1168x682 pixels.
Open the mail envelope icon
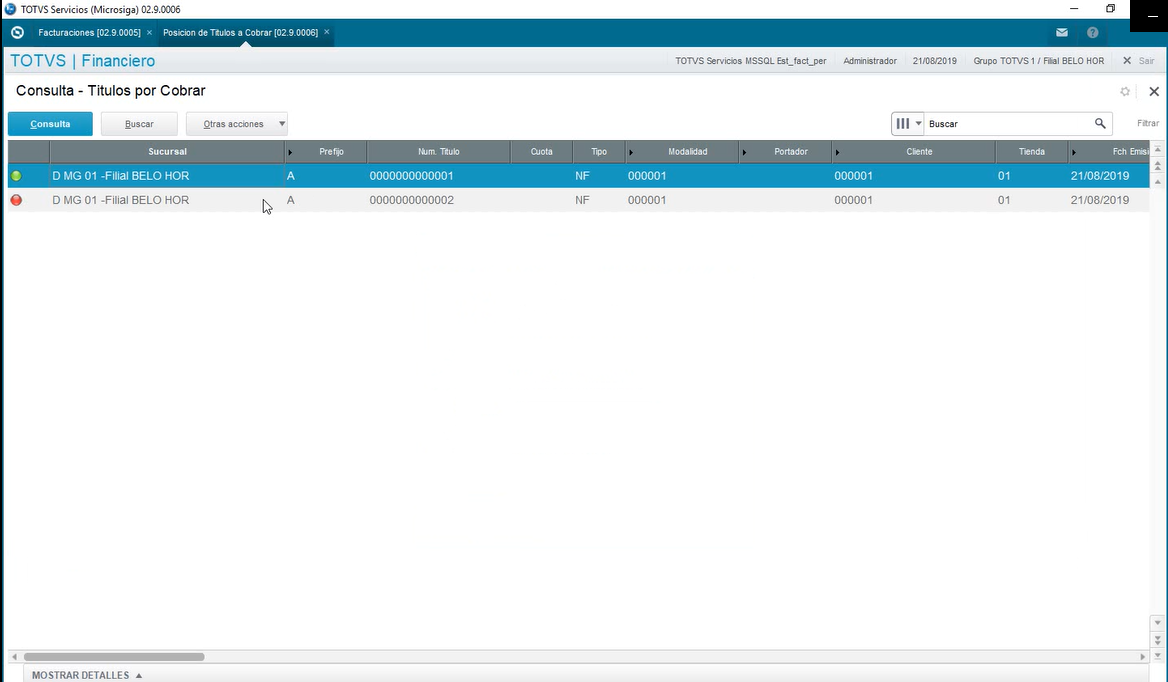coord(1061,33)
